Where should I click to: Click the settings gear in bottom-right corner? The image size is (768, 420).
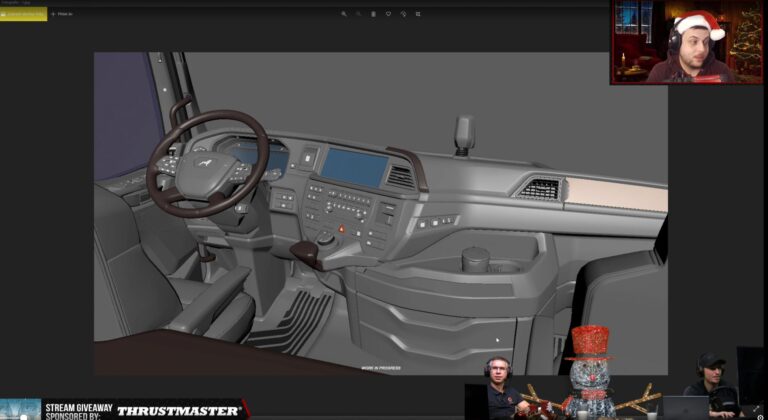tap(761, 417)
